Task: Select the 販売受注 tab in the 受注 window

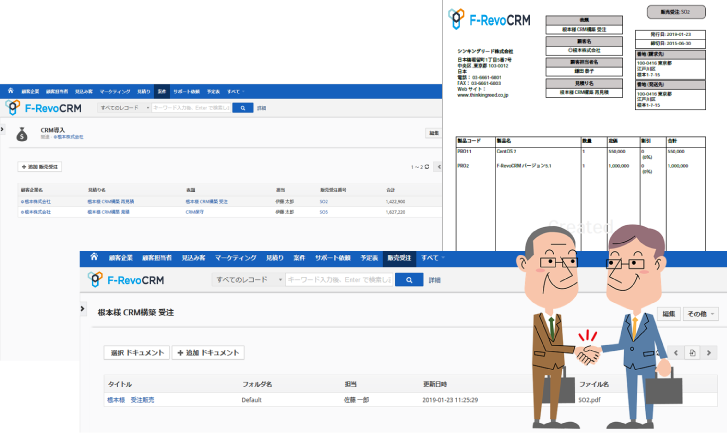Action: 399,258
